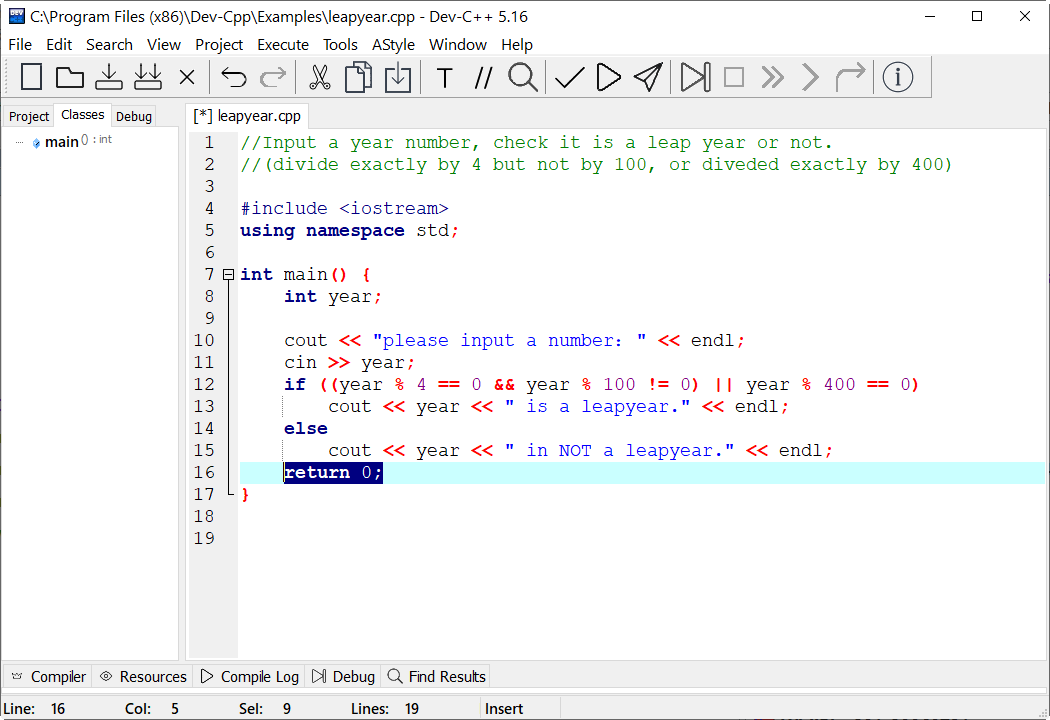
Task: Open the AStyle menu
Action: (x=394, y=44)
